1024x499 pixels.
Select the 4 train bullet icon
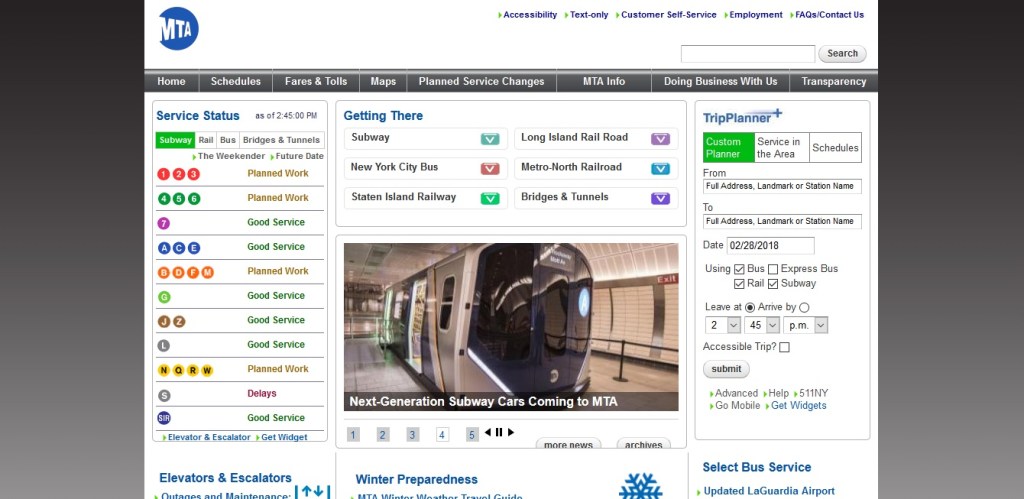pyautogui.click(x=164, y=199)
